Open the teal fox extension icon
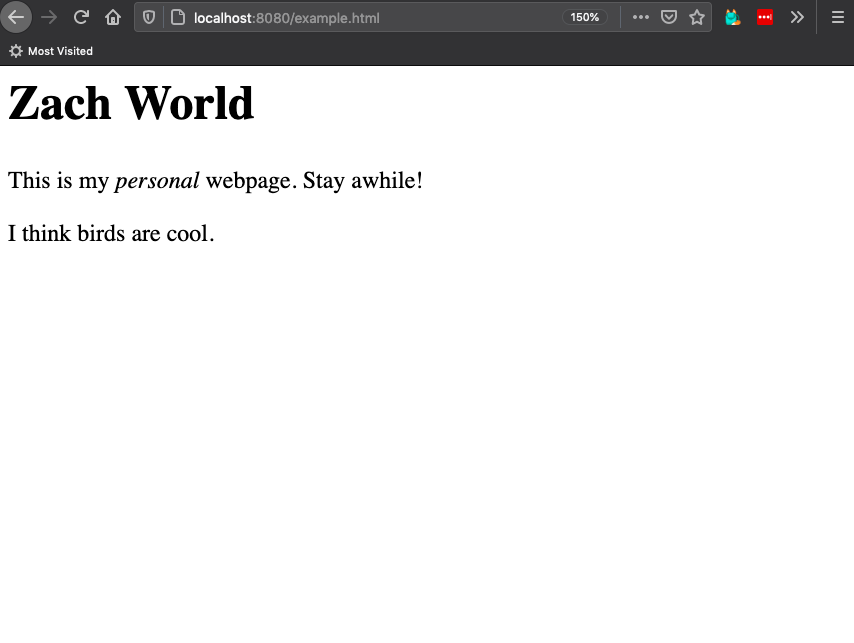The height and width of the screenshot is (643, 854). (733, 17)
